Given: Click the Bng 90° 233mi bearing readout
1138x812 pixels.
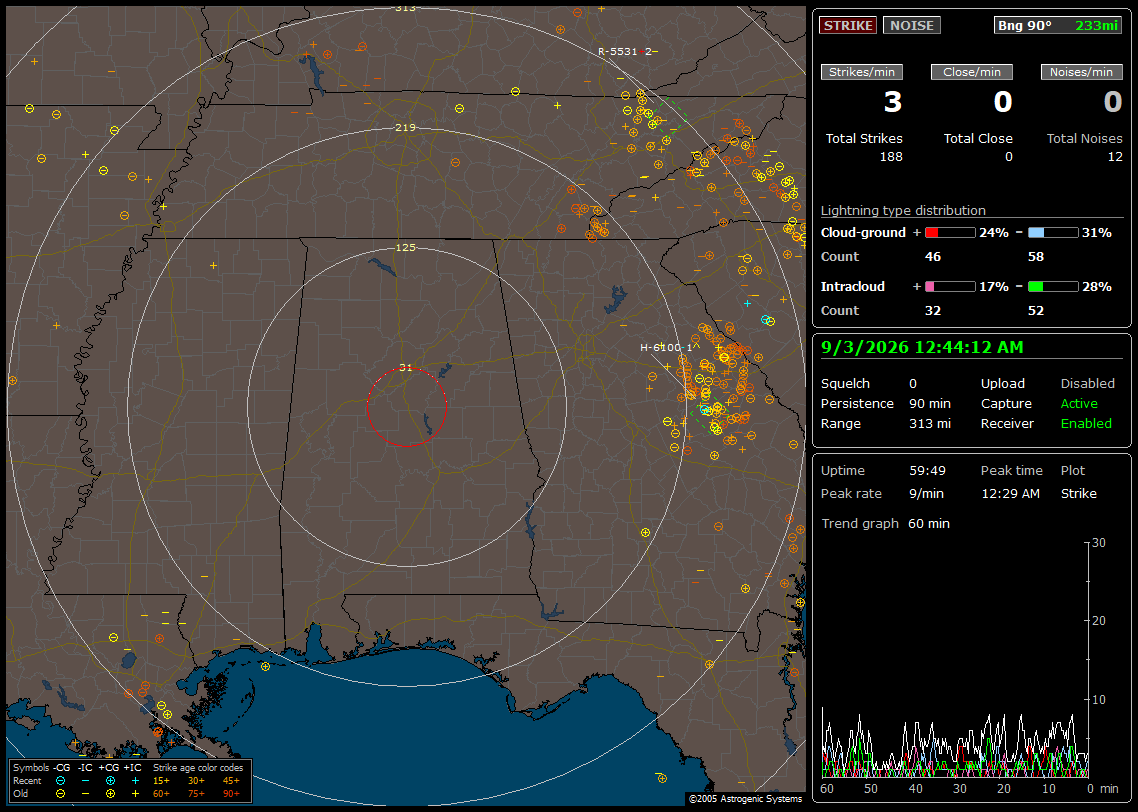Looking at the screenshot, I should point(1058,25).
